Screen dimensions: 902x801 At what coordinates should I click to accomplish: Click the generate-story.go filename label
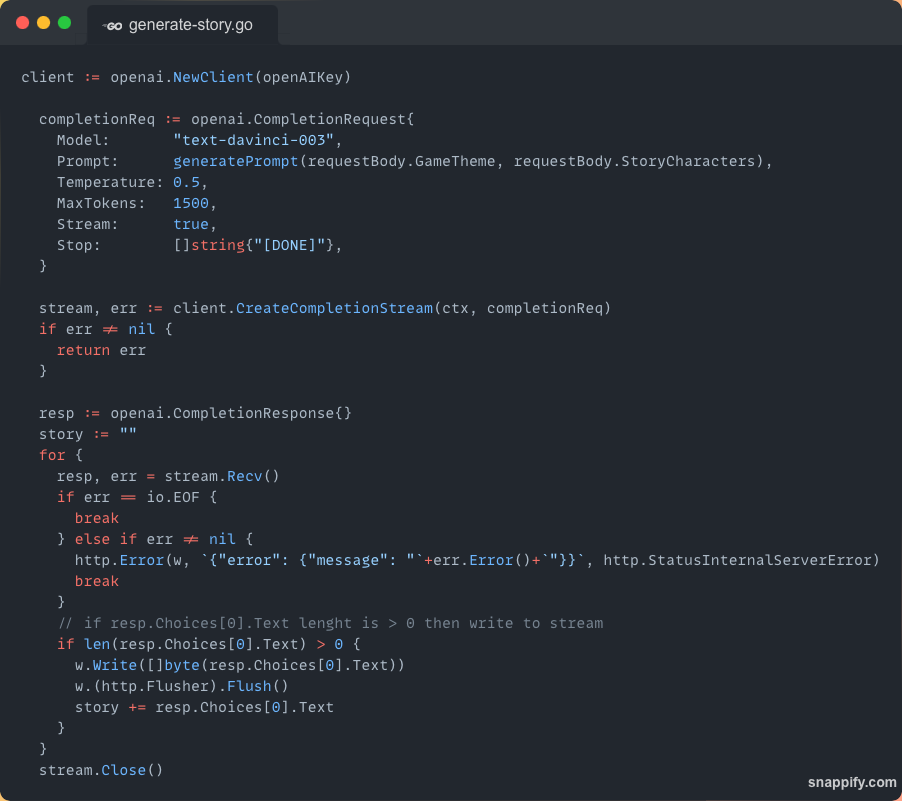190,27
